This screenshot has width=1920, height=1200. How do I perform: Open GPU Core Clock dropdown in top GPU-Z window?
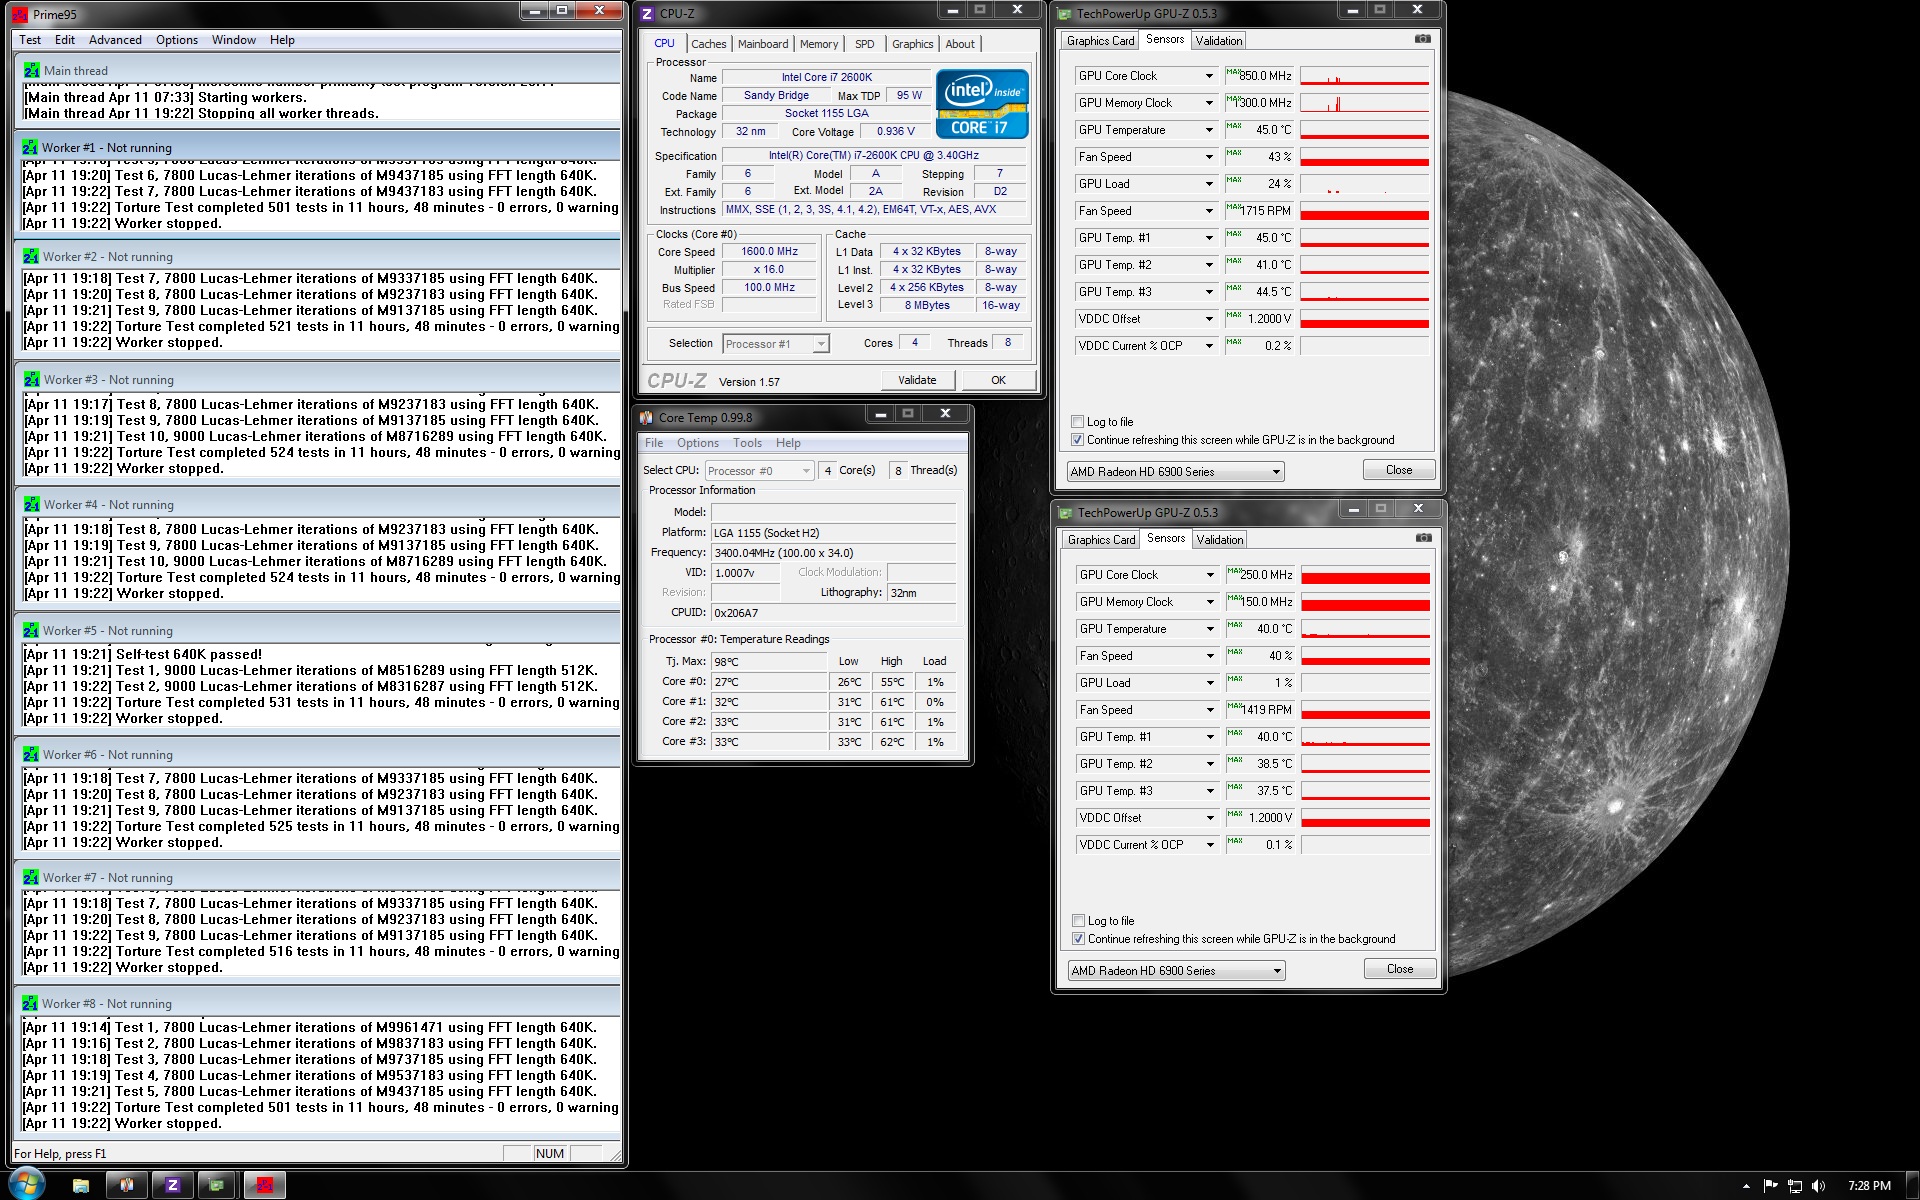click(x=1208, y=76)
